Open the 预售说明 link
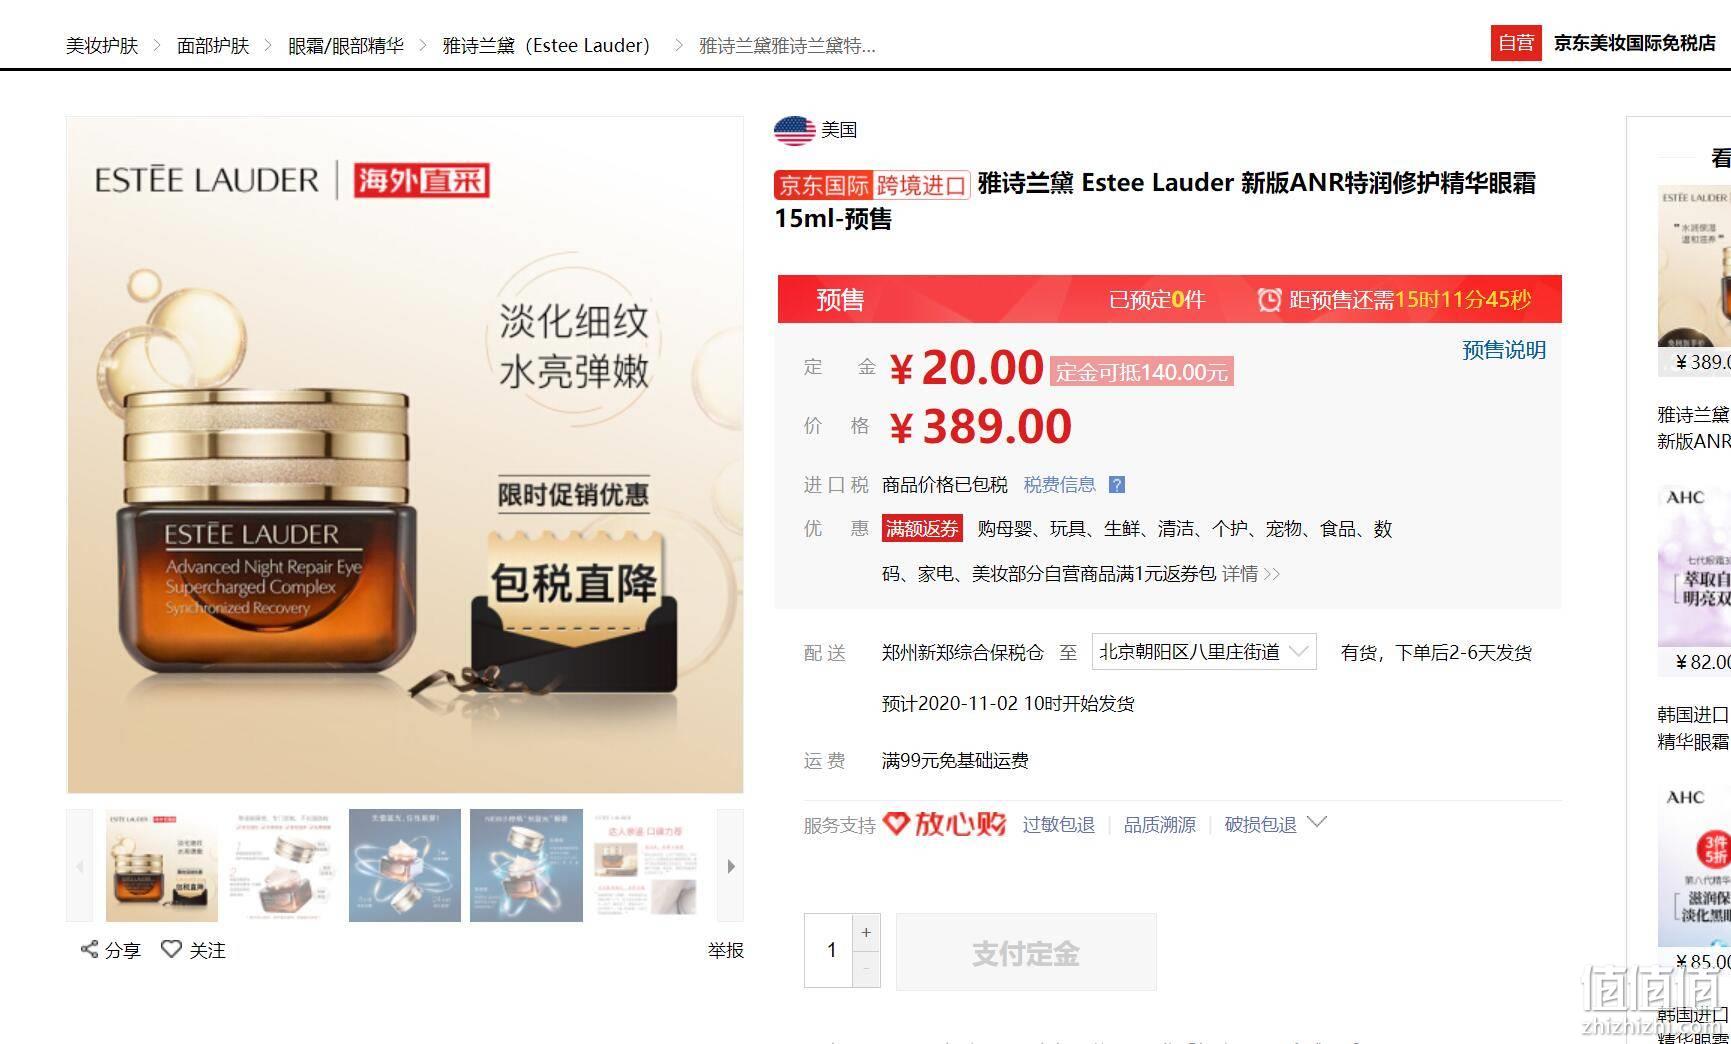 (1504, 350)
